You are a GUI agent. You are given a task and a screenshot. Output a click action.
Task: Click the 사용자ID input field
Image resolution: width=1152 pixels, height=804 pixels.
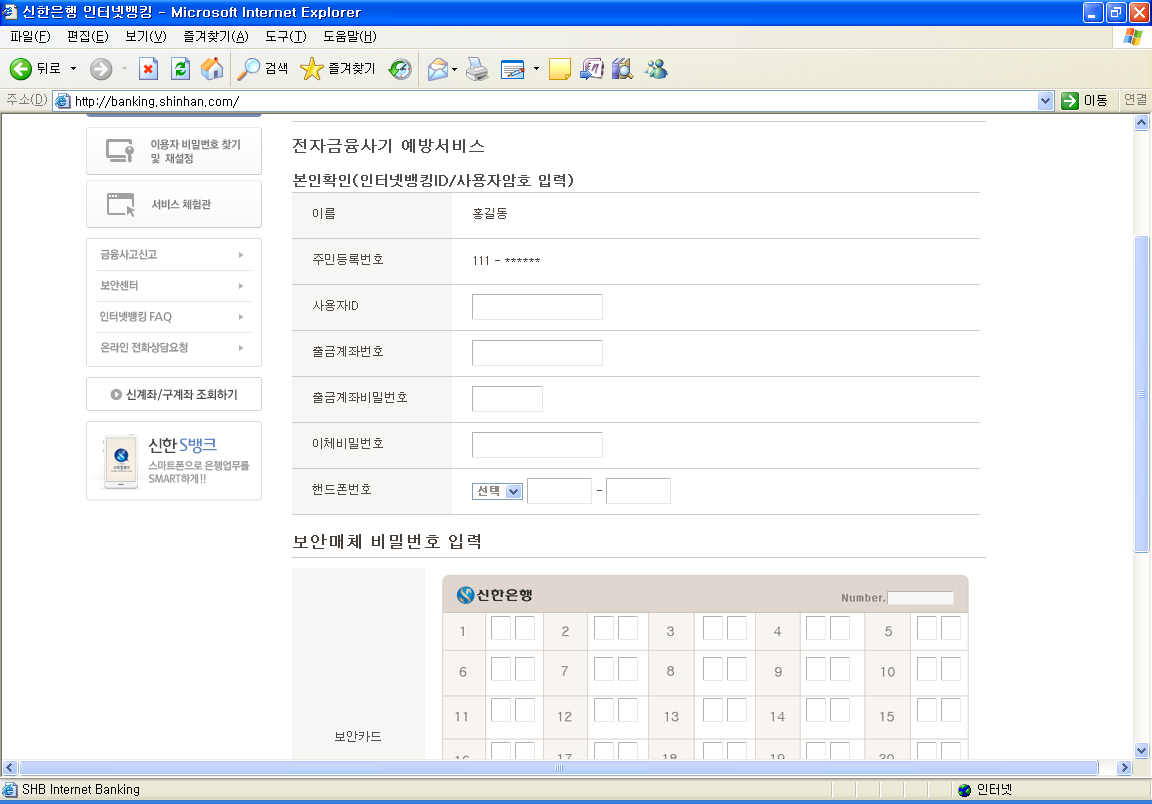[537, 307]
